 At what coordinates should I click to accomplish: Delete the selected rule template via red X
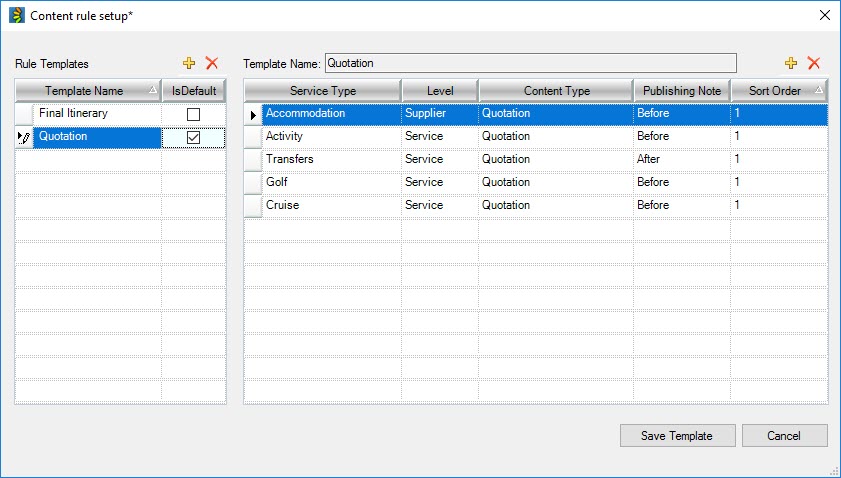point(211,63)
